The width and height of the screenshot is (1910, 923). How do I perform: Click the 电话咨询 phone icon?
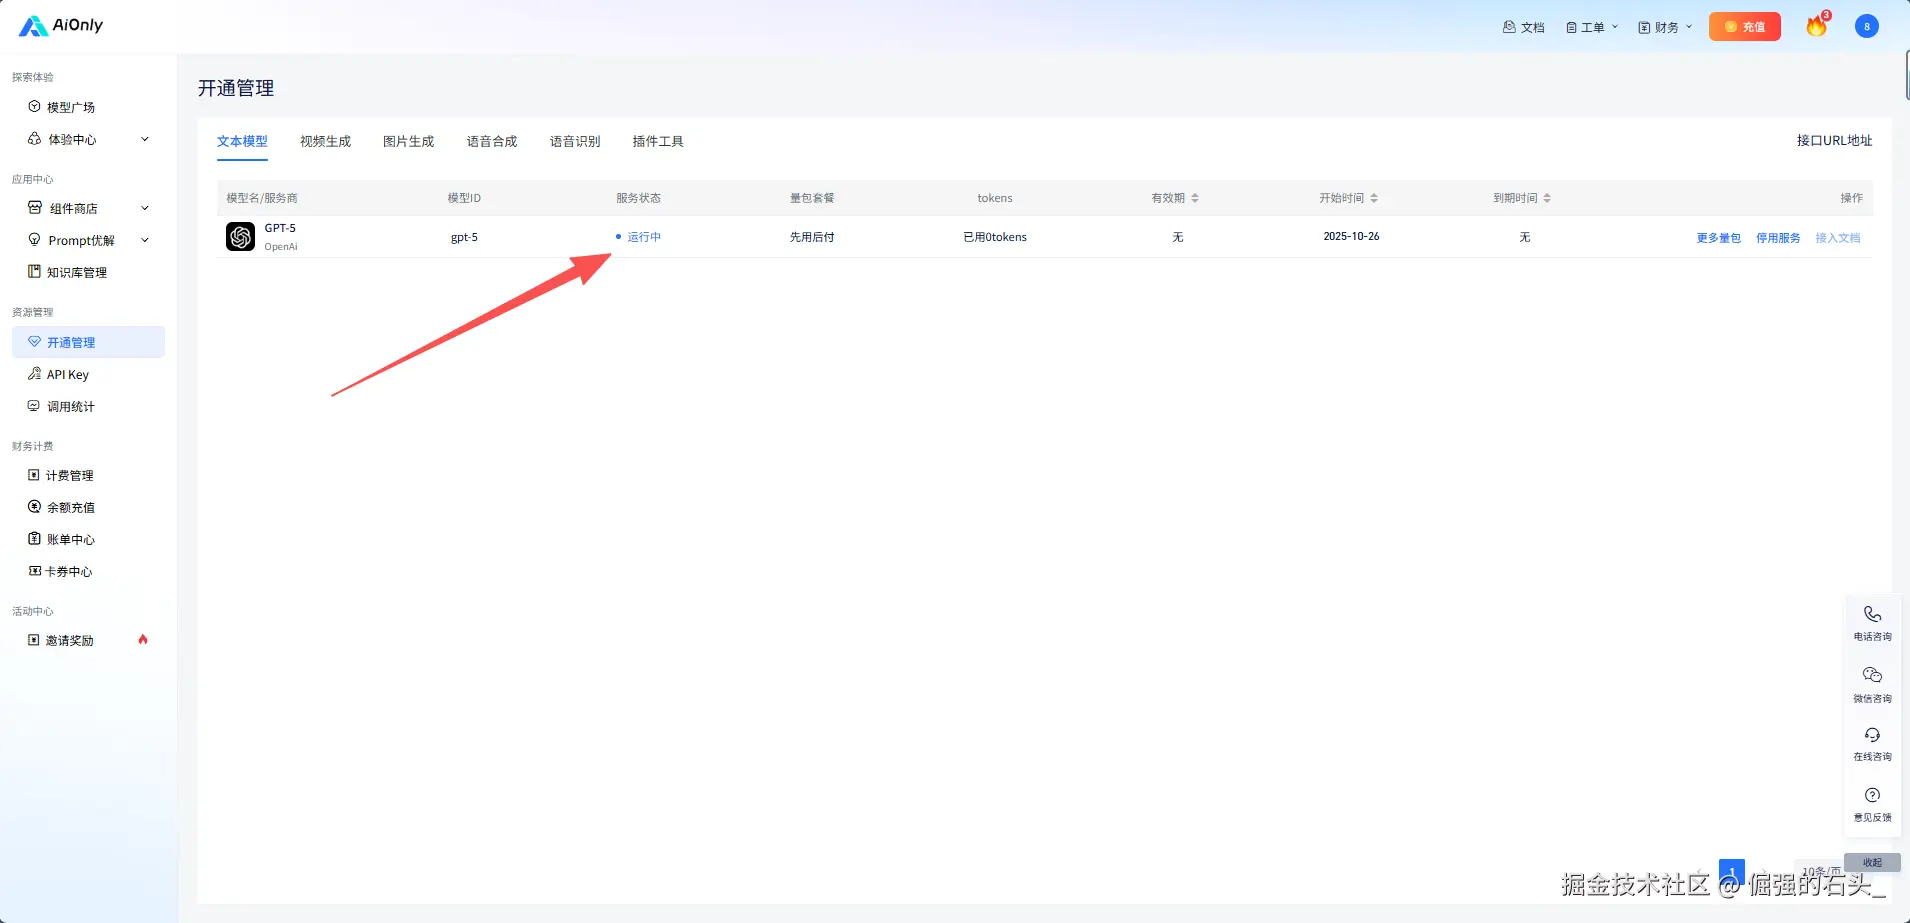1872,614
